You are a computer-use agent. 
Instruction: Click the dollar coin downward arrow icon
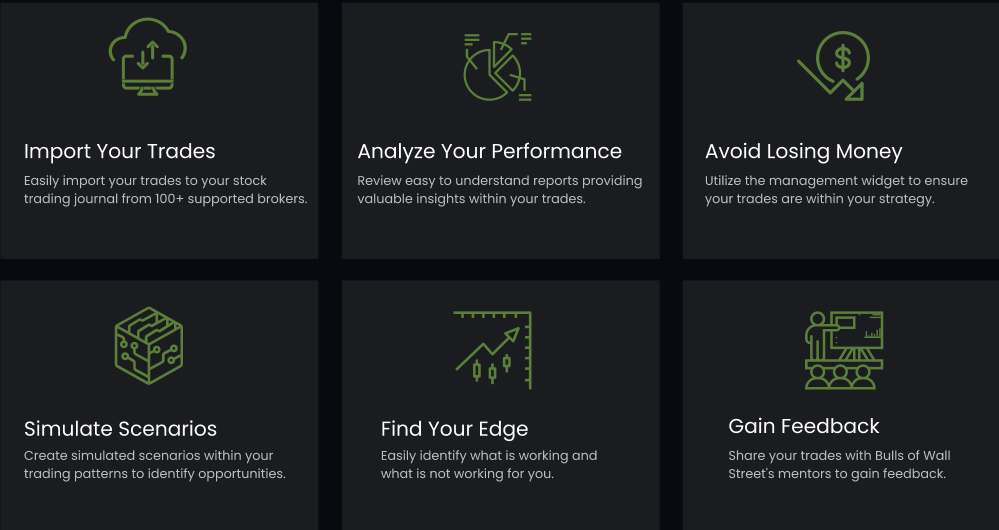pos(833,66)
